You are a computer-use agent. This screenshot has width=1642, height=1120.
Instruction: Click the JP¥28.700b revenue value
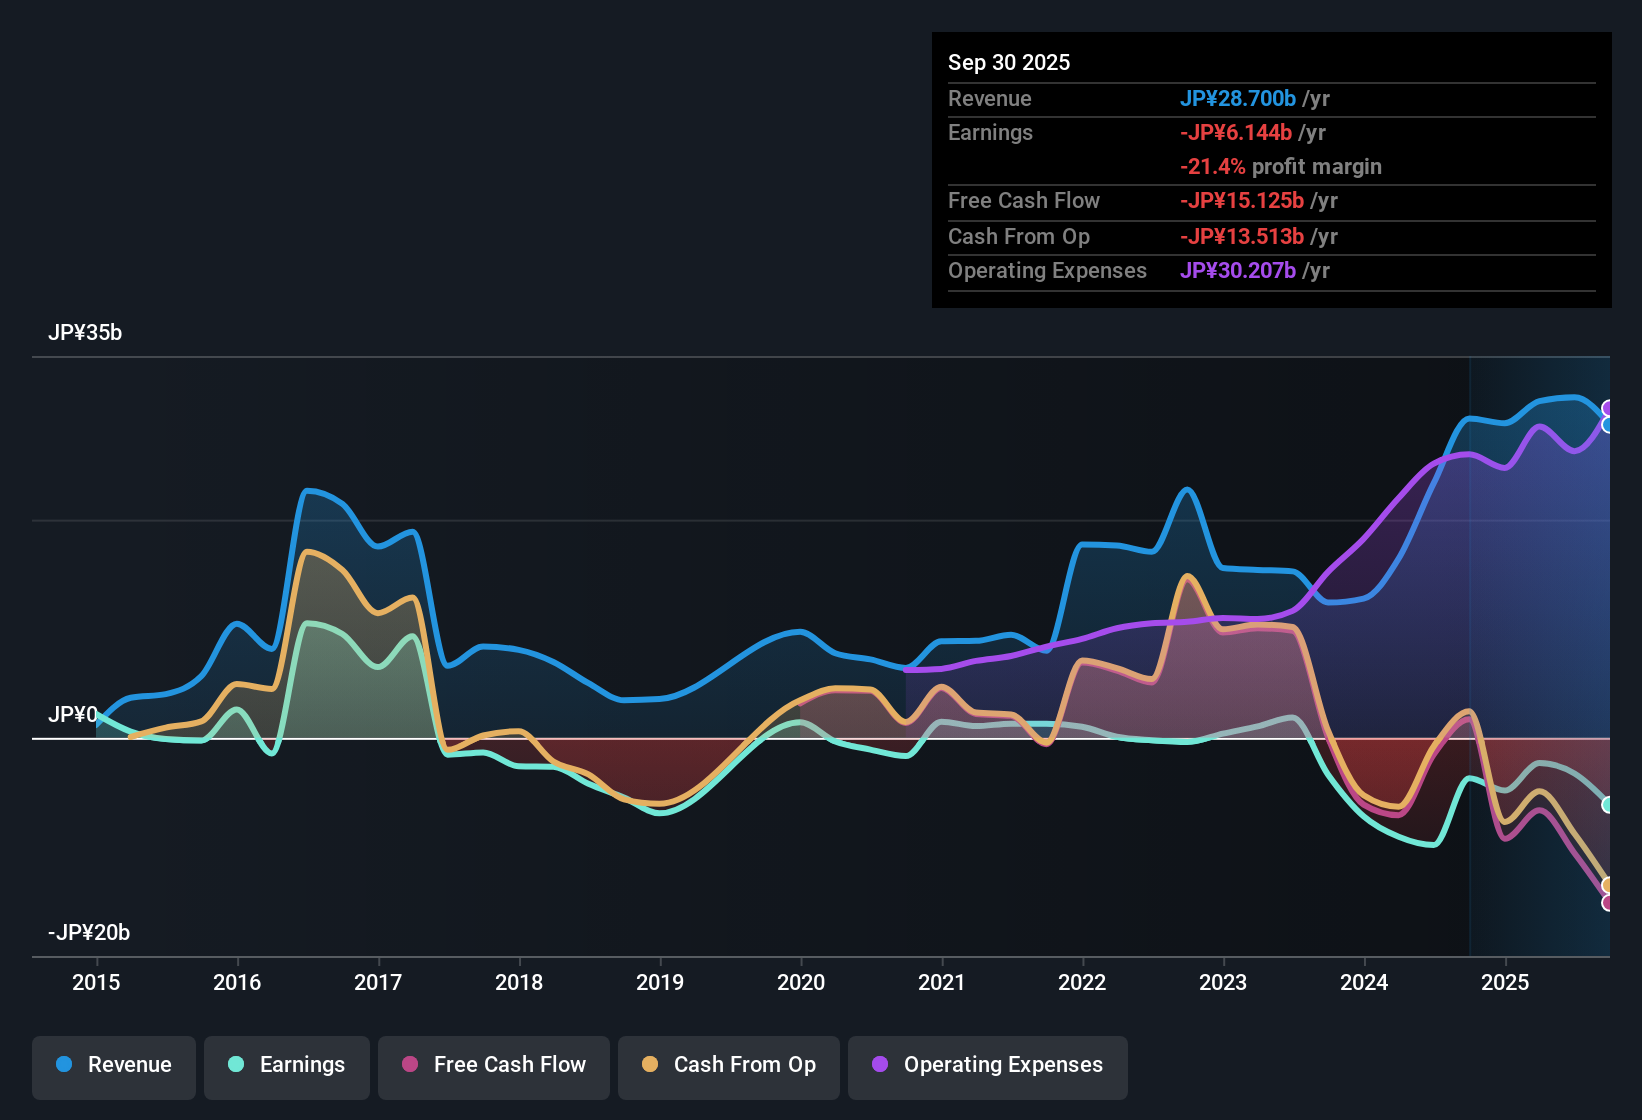pyautogui.click(x=1238, y=98)
